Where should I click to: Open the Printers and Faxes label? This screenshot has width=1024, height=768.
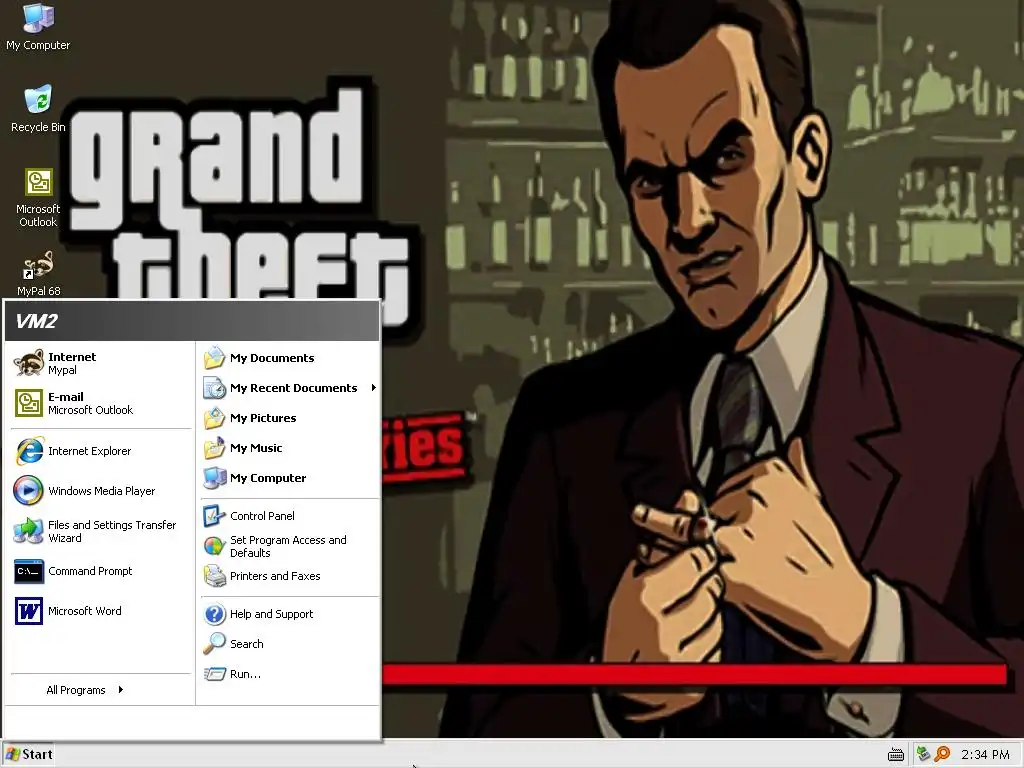click(x=275, y=576)
